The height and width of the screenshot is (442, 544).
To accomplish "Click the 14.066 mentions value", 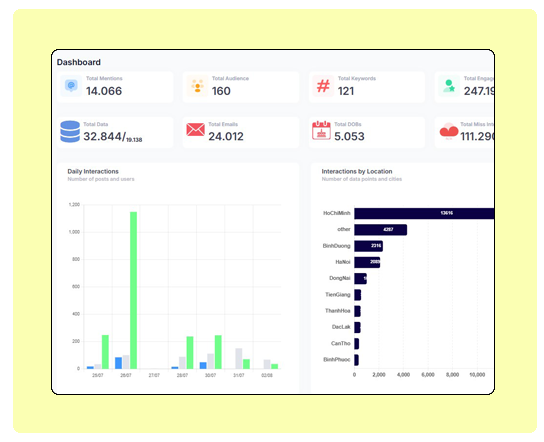I will [x=104, y=91].
